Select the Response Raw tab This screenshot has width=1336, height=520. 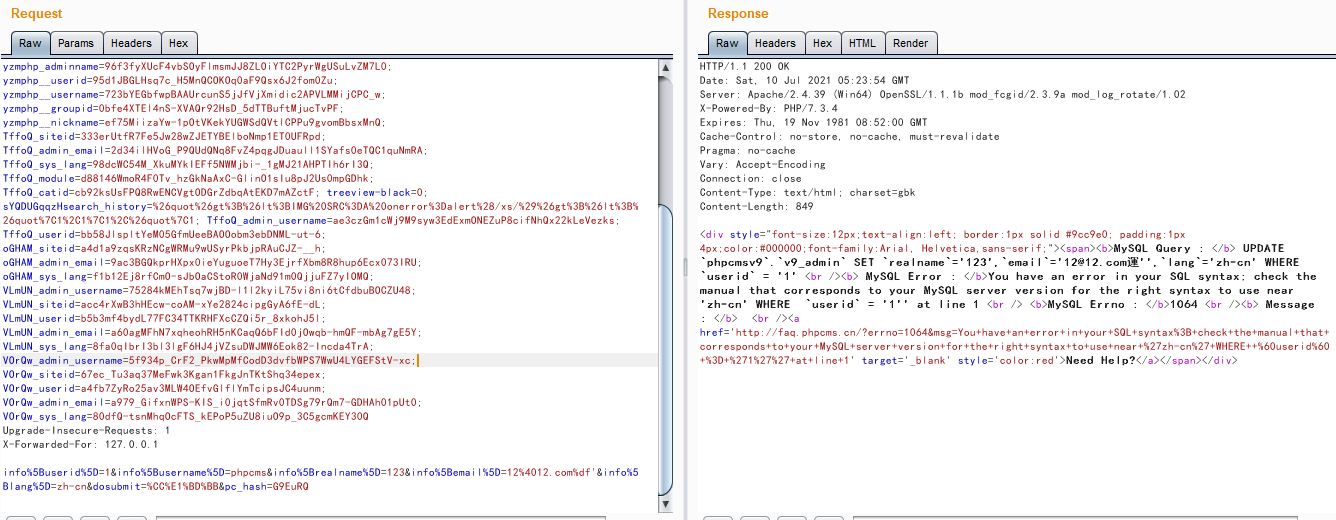click(x=727, y=43)
